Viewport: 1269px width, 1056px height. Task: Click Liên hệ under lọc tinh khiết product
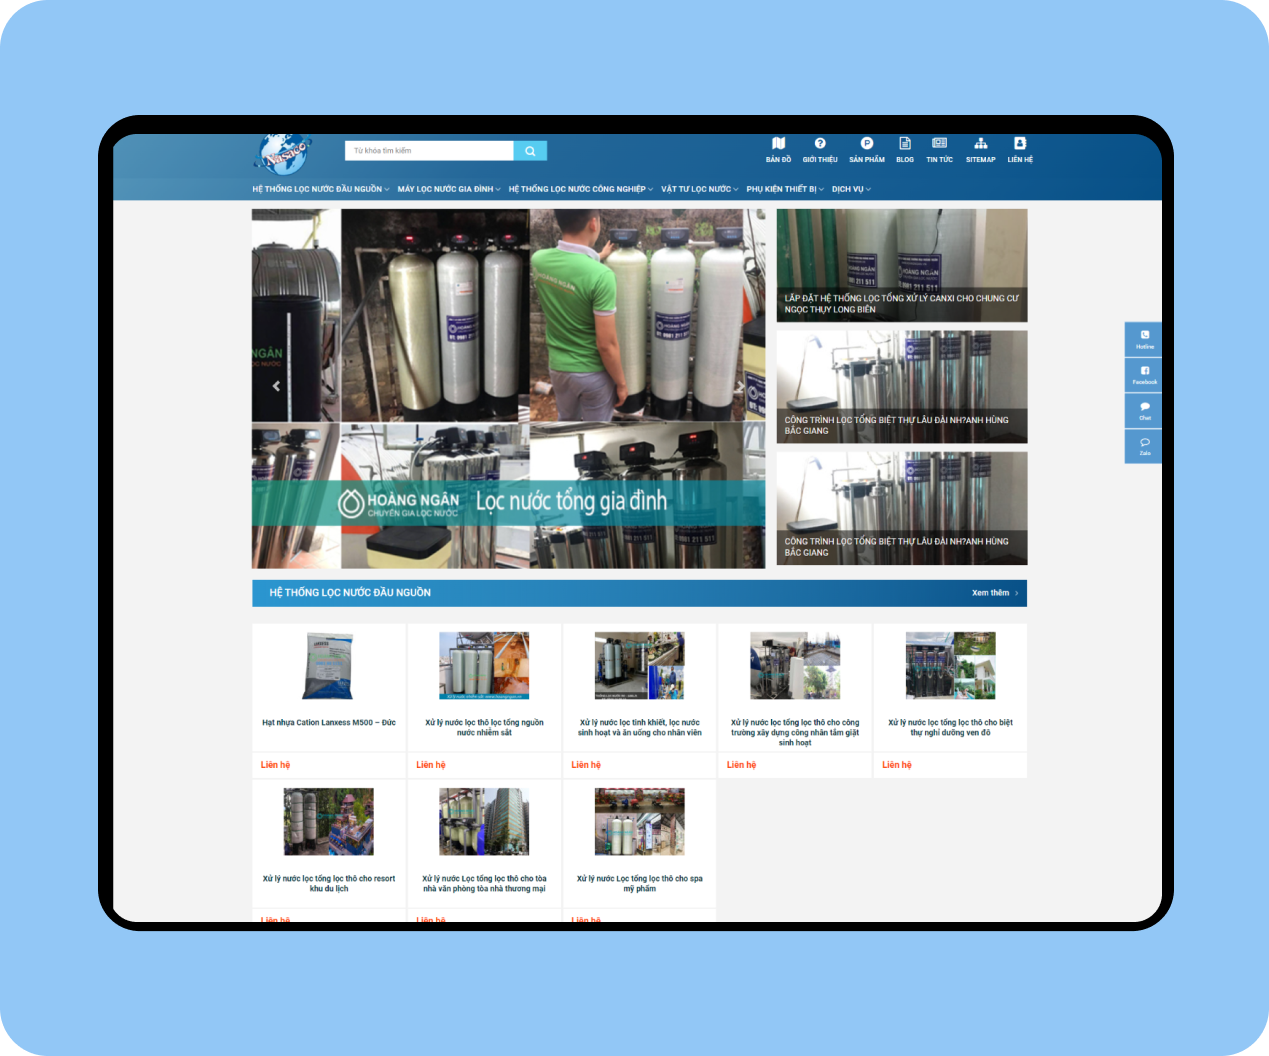coord(586,765)
